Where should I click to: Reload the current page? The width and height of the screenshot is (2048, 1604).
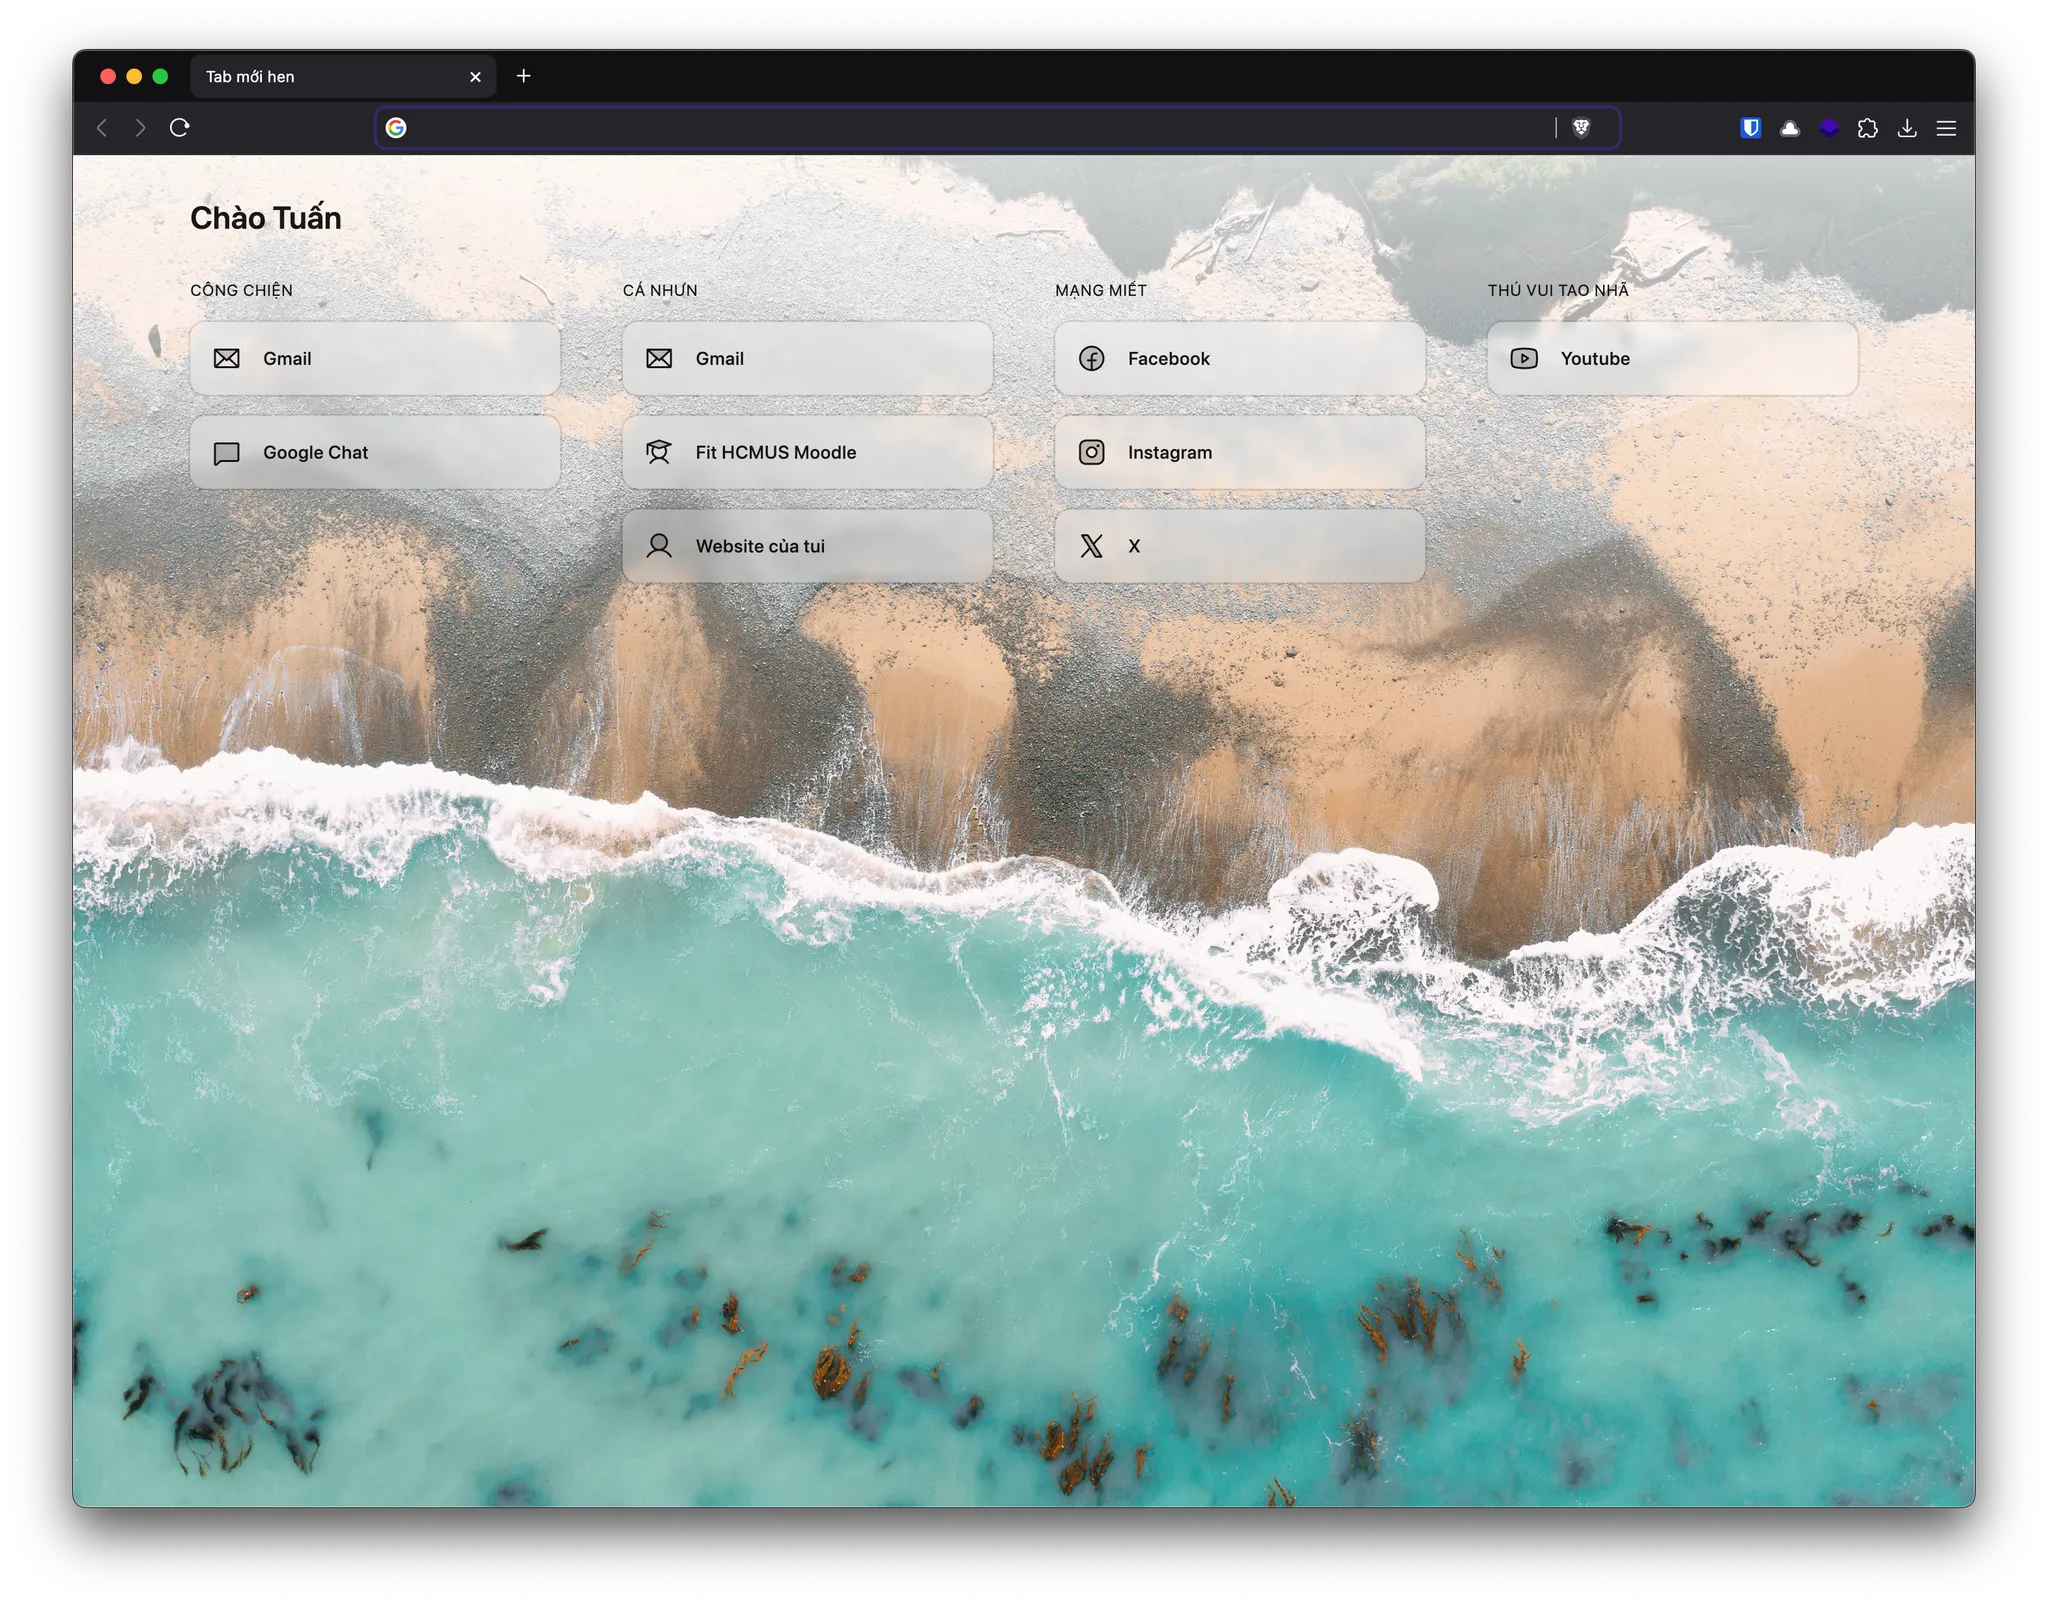pos(180,127)
